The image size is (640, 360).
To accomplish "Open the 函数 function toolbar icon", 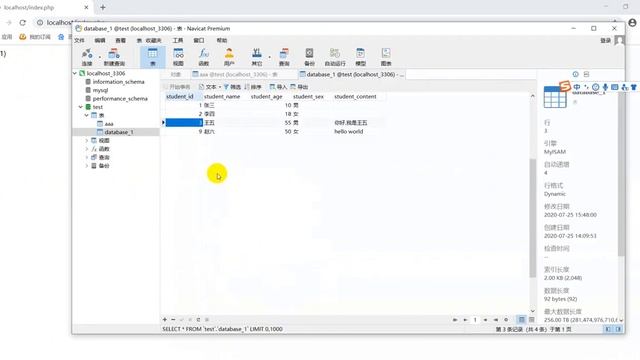I will tap(204, 57).
